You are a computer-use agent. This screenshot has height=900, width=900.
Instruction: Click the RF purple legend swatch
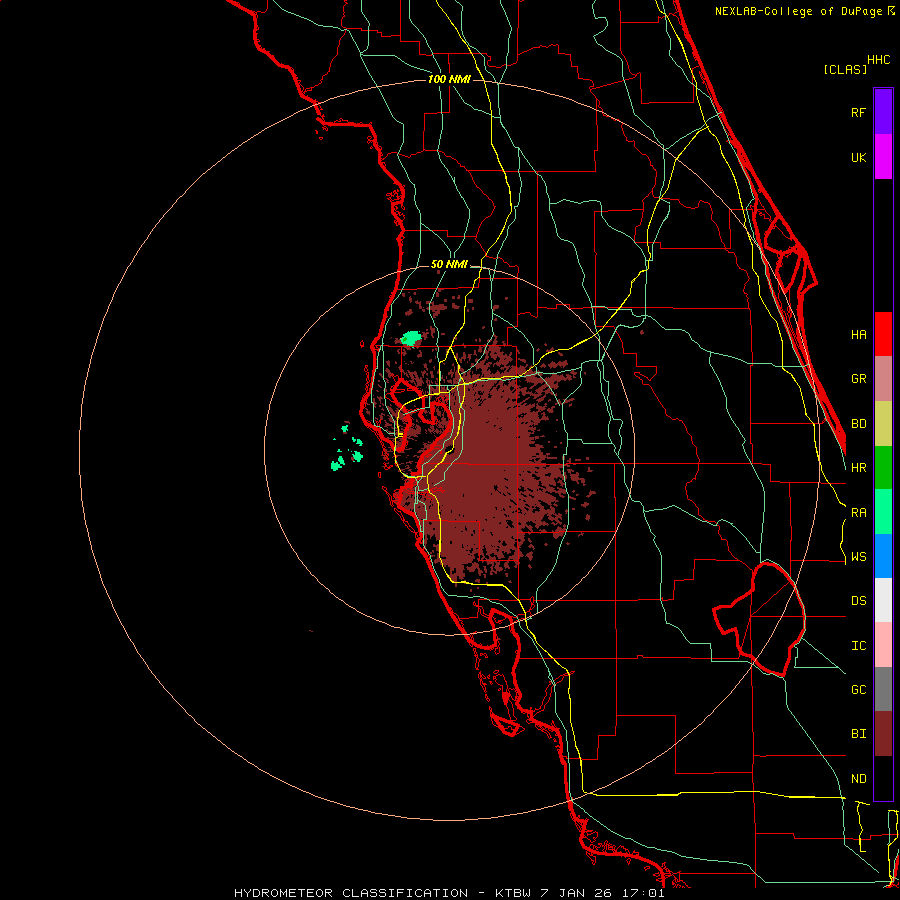click(883, 112)
